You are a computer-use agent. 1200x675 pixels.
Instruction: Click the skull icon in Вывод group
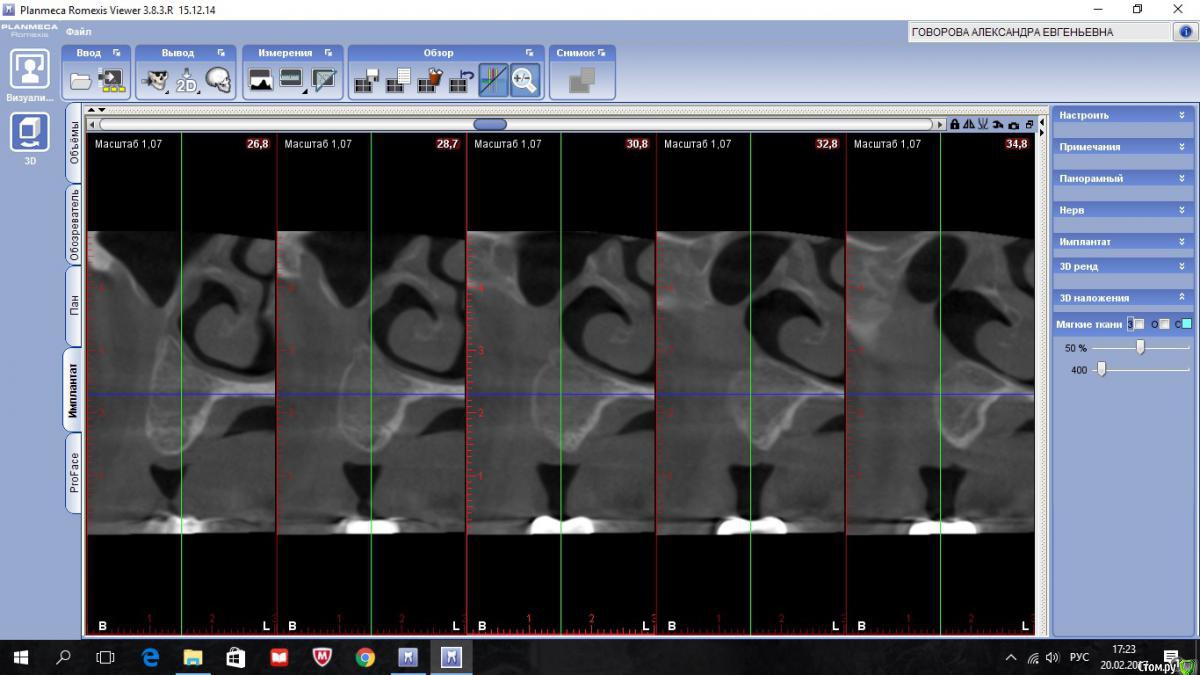(218, 80)
